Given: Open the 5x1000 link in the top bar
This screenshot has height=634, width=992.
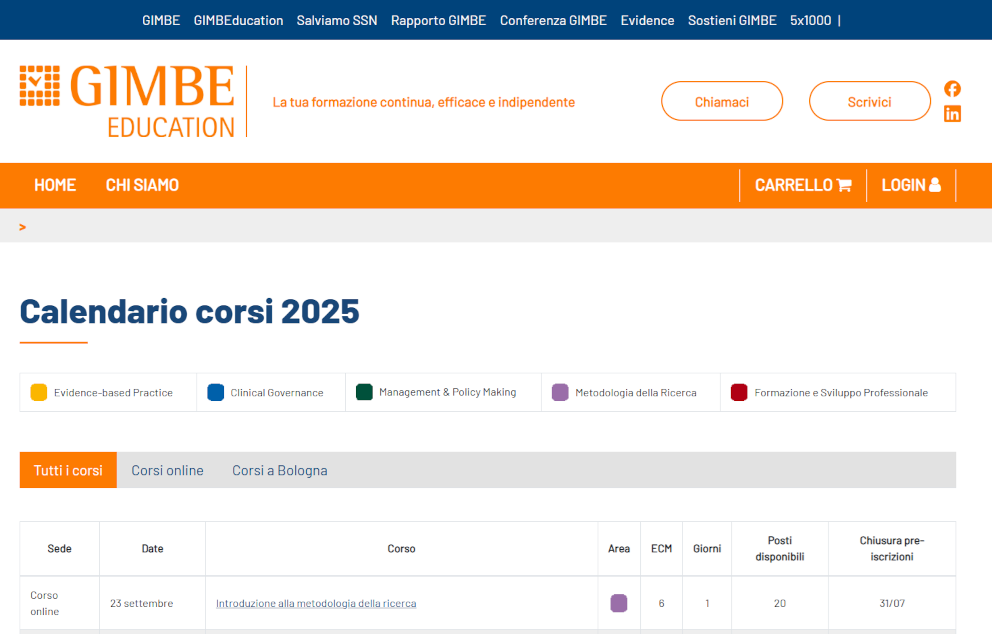Looking at the screenshot, I should coord(810,20).
